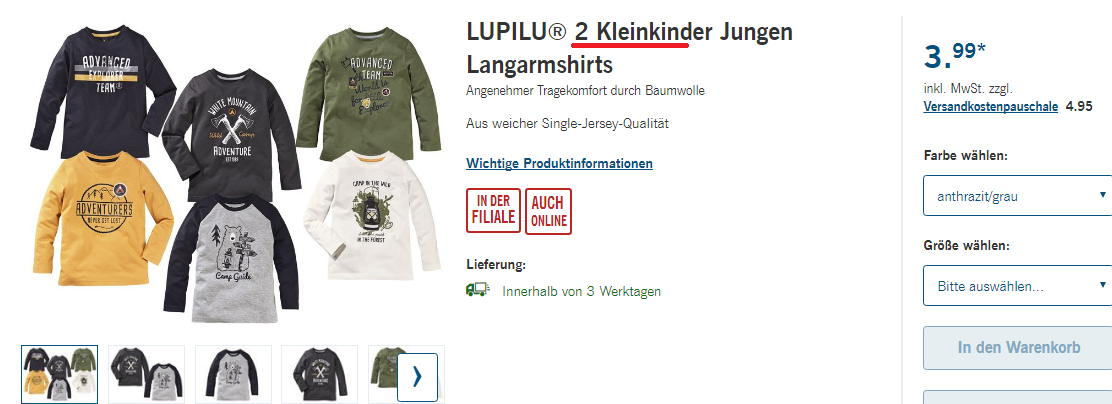Select the thumbnail of the gray raglan shirt

233,374
